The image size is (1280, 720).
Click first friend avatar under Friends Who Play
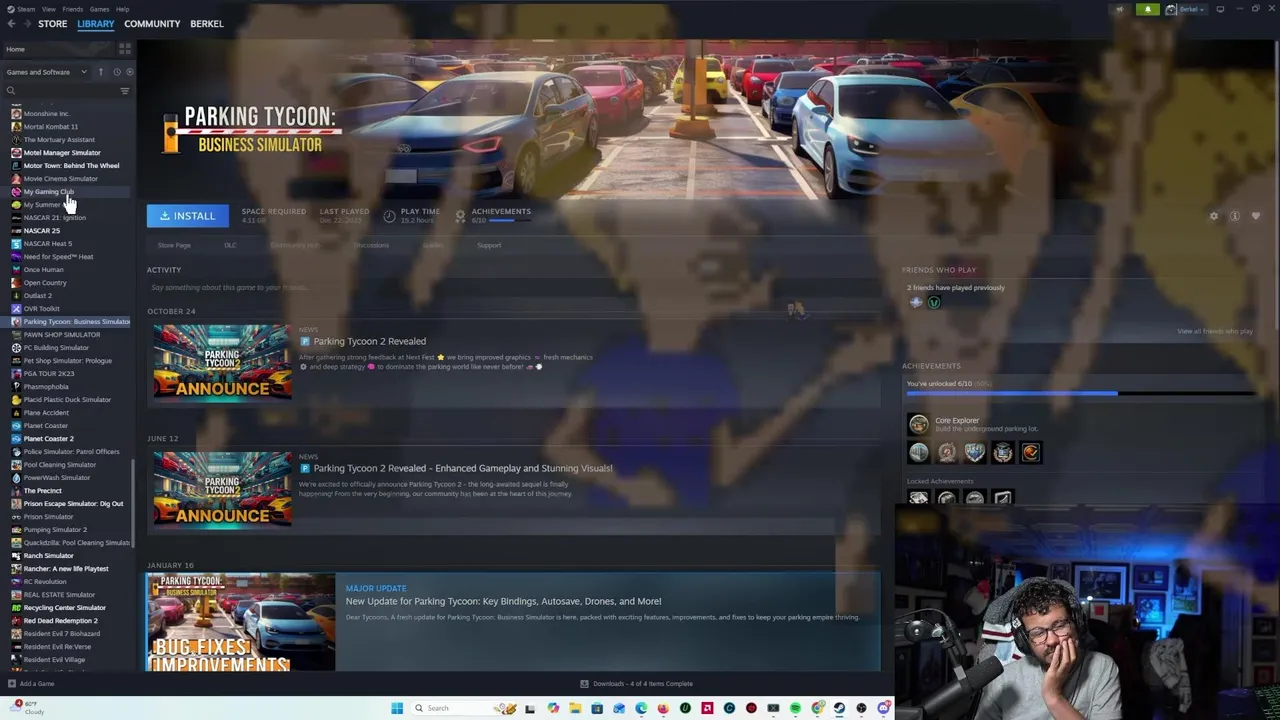click(x=916, y=302)
